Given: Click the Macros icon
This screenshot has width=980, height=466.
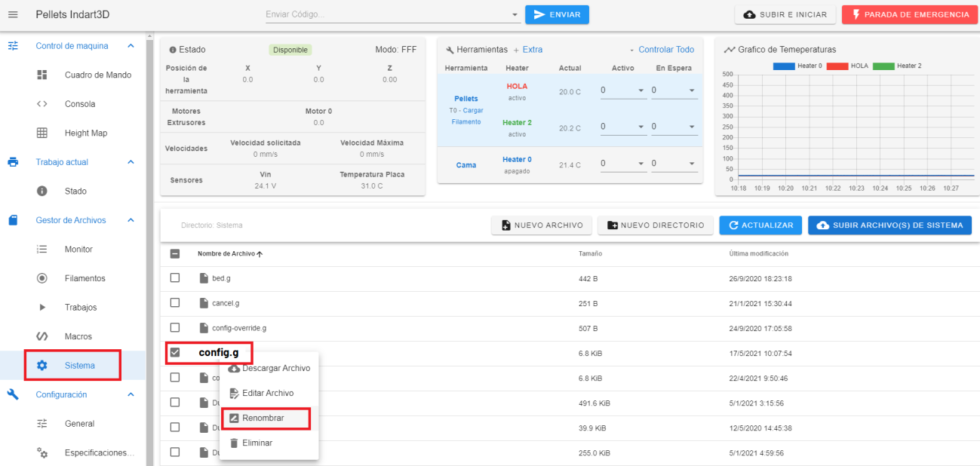Looking at the screenshot, I should (42, 336).
